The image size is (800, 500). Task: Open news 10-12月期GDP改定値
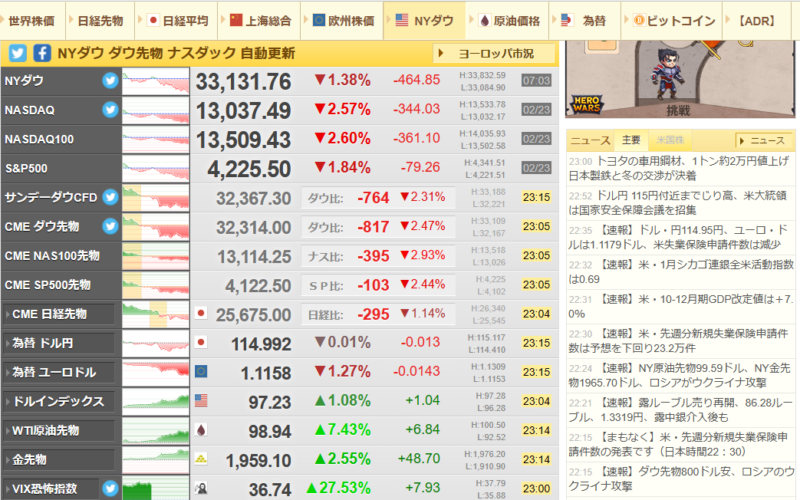(x=680, y=306)
